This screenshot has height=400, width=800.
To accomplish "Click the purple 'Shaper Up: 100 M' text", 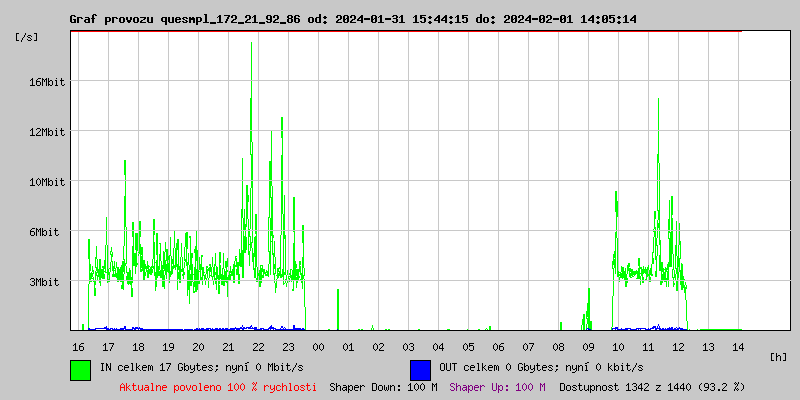I will 497,387.
